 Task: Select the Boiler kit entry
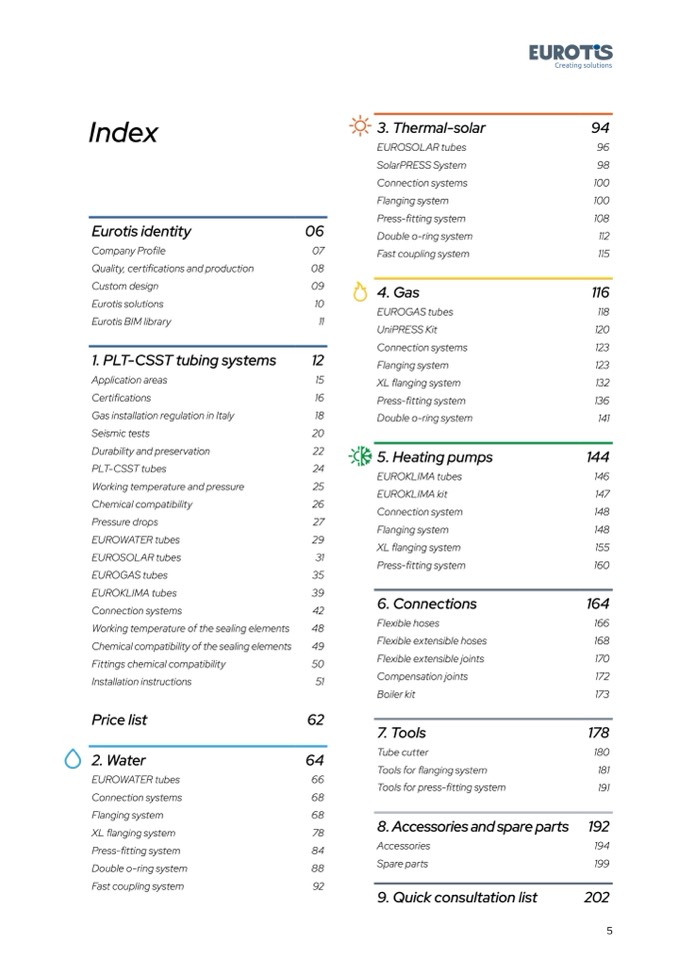click(396, 694)
